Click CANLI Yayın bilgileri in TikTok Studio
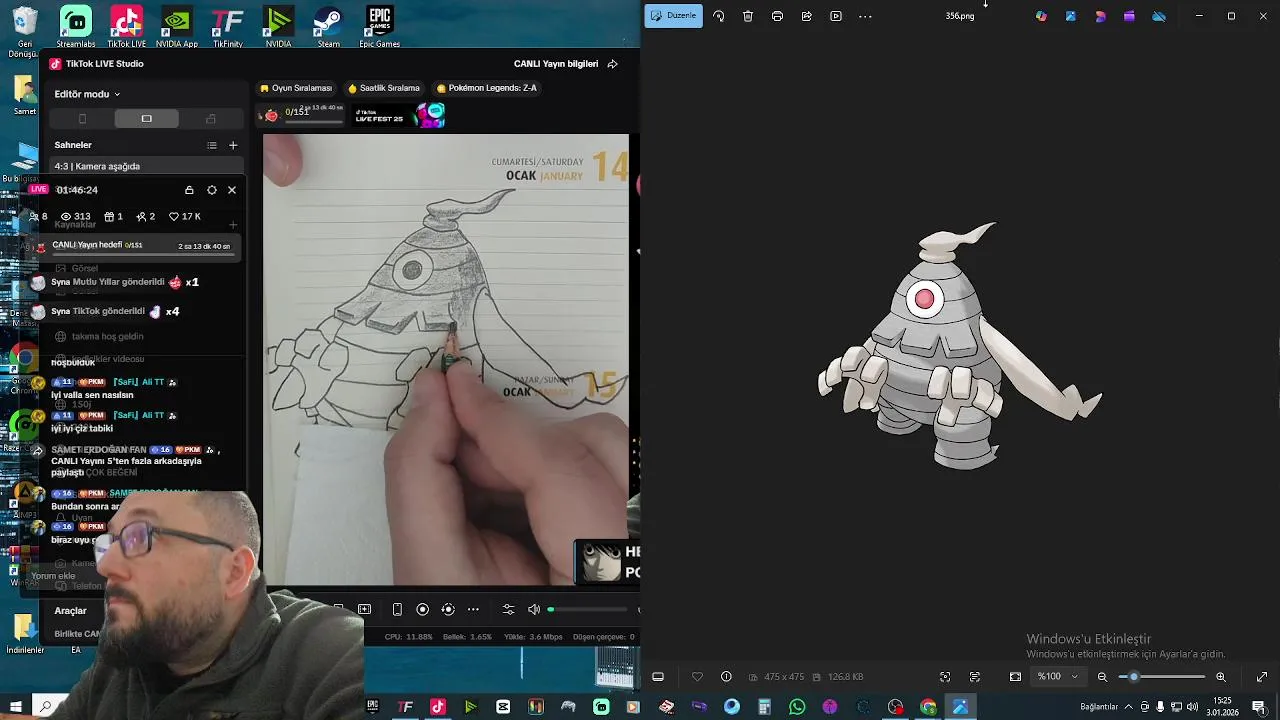Image resolution: width=1280 pixels, height=720 pixels. [x=556, y=64]
